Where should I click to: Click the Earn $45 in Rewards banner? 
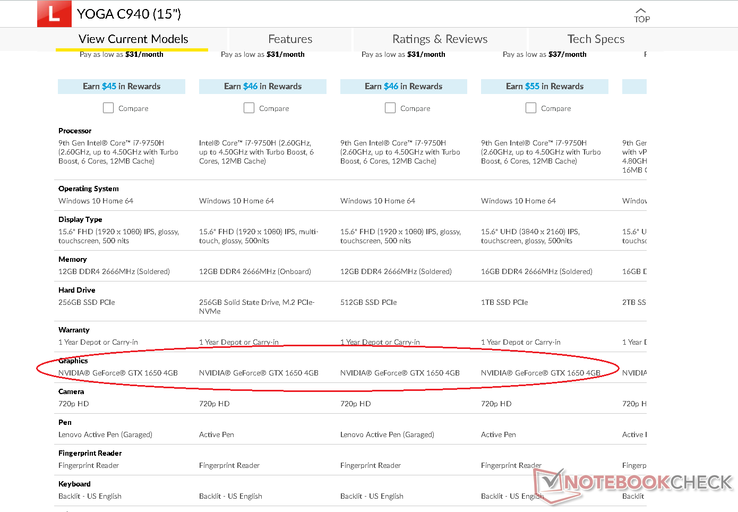coord(121,86)
